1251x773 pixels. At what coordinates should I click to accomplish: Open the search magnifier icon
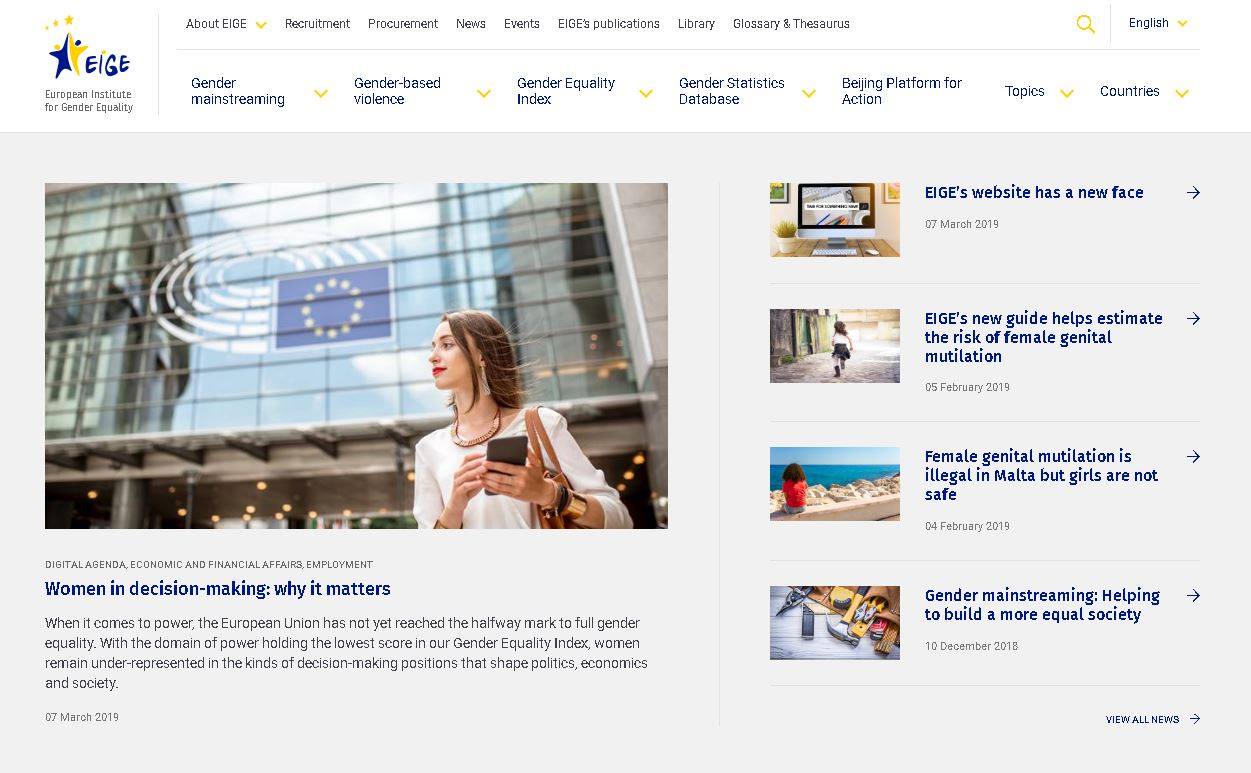(1085, 24)
